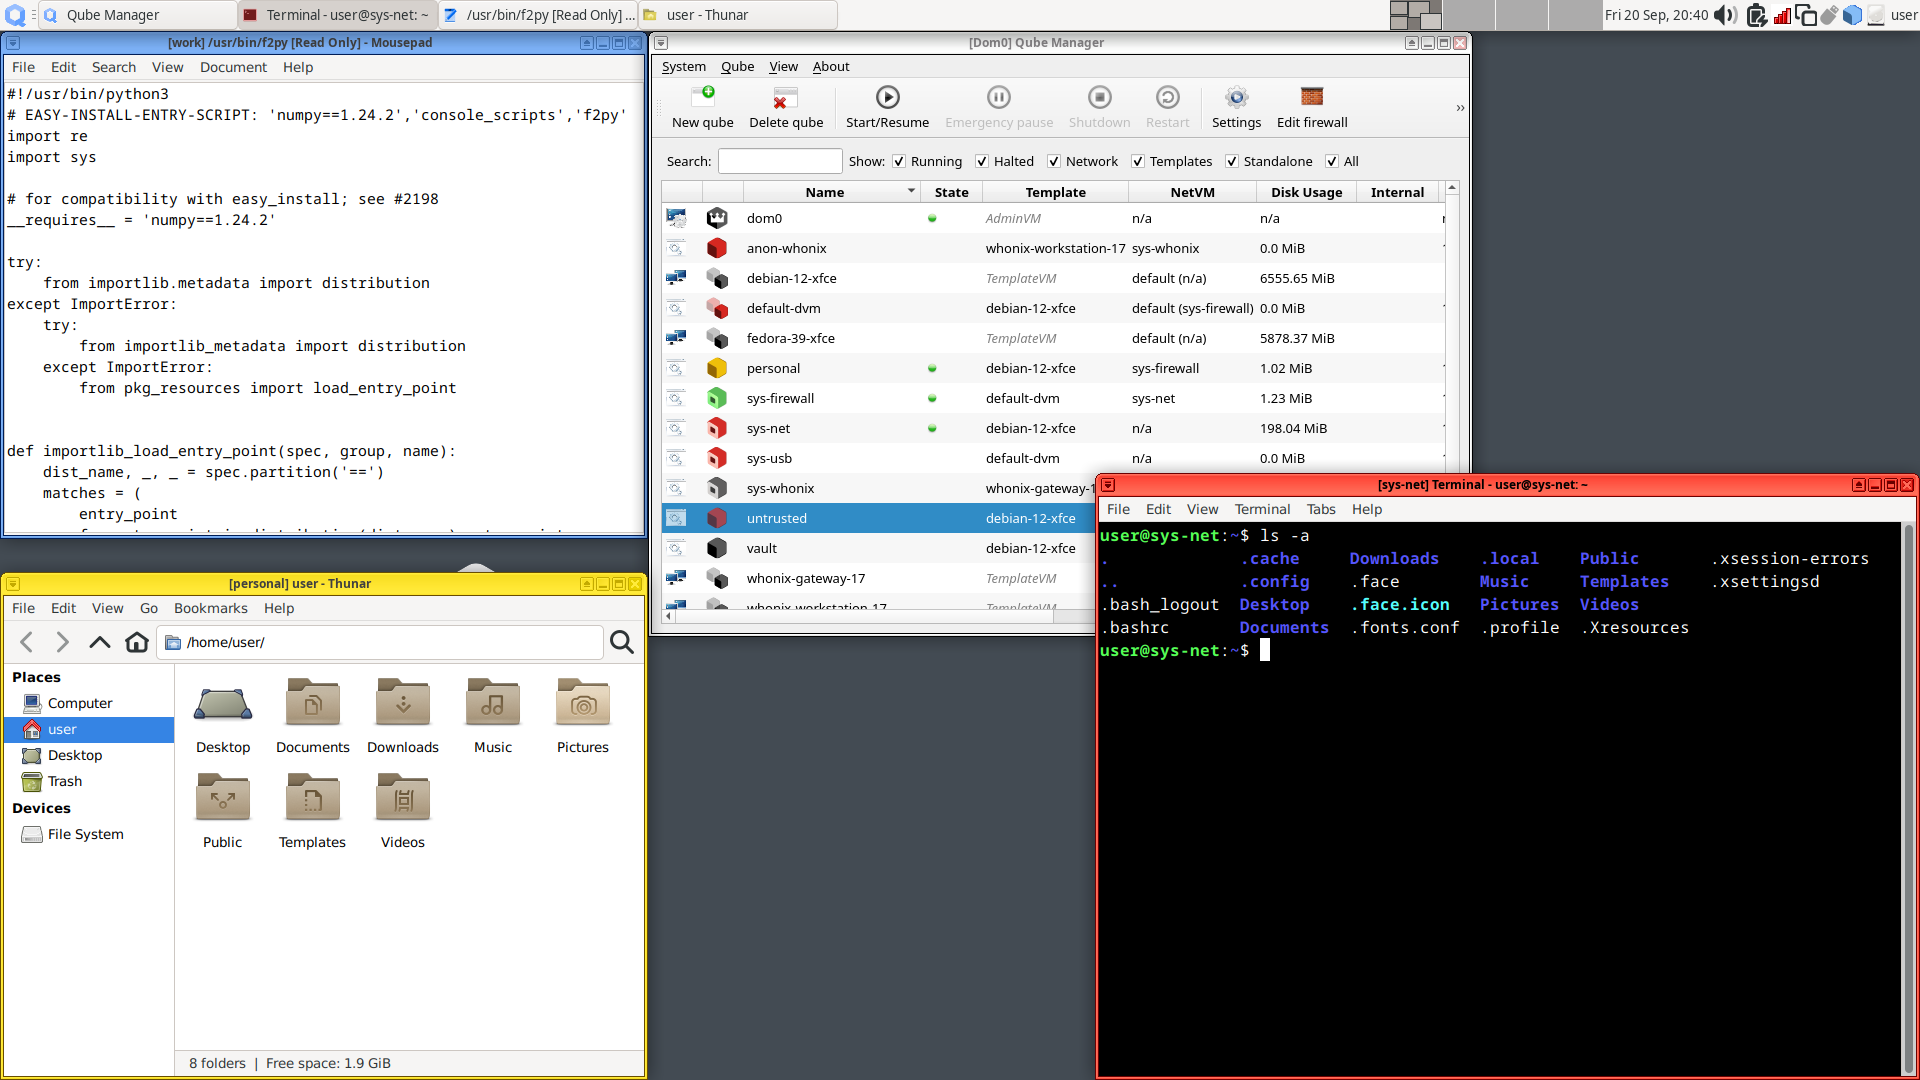Click the Thunar search magnifier icon

[621, 642]
